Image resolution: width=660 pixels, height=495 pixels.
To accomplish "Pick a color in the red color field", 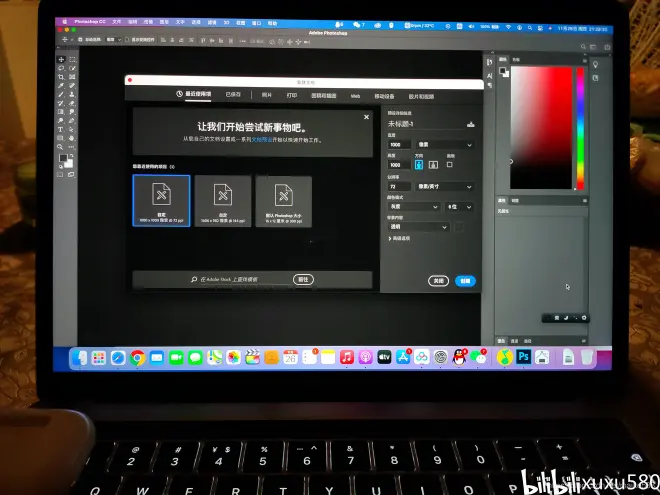I will tap(541, 128).
